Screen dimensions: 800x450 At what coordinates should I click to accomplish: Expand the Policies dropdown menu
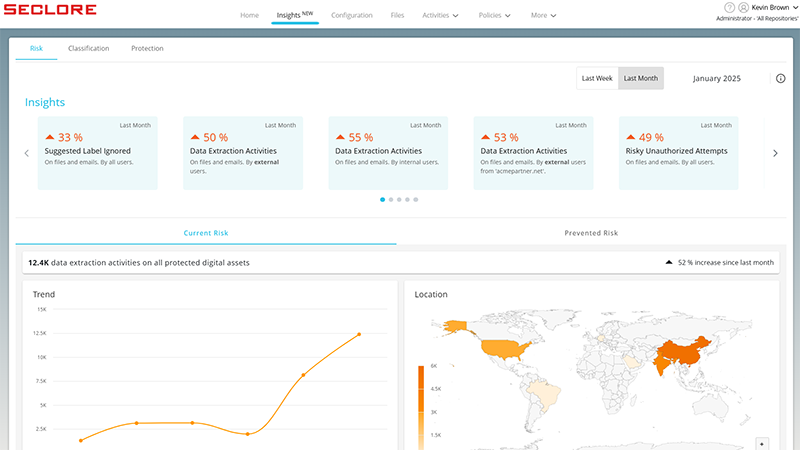(494, 15)
